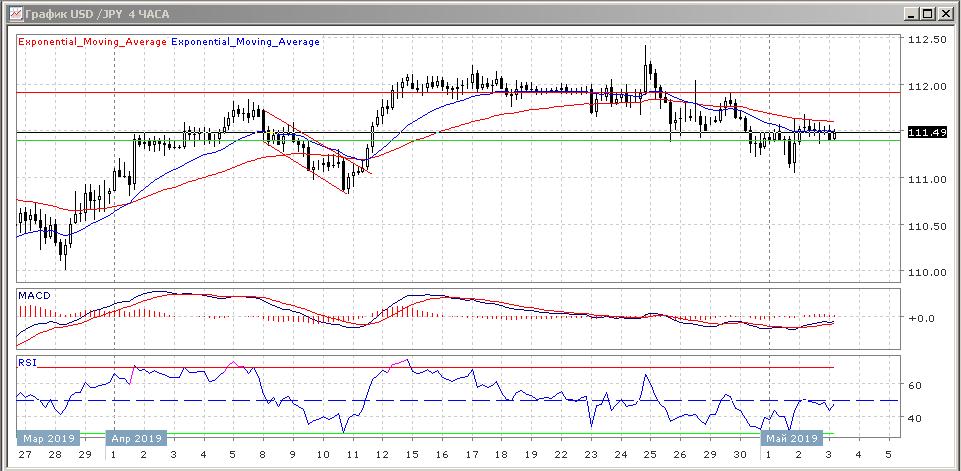The width and height of the screenshot is (961, 471).
Task: Maximize the USD/JPY chart window
Action: [928, 13]
